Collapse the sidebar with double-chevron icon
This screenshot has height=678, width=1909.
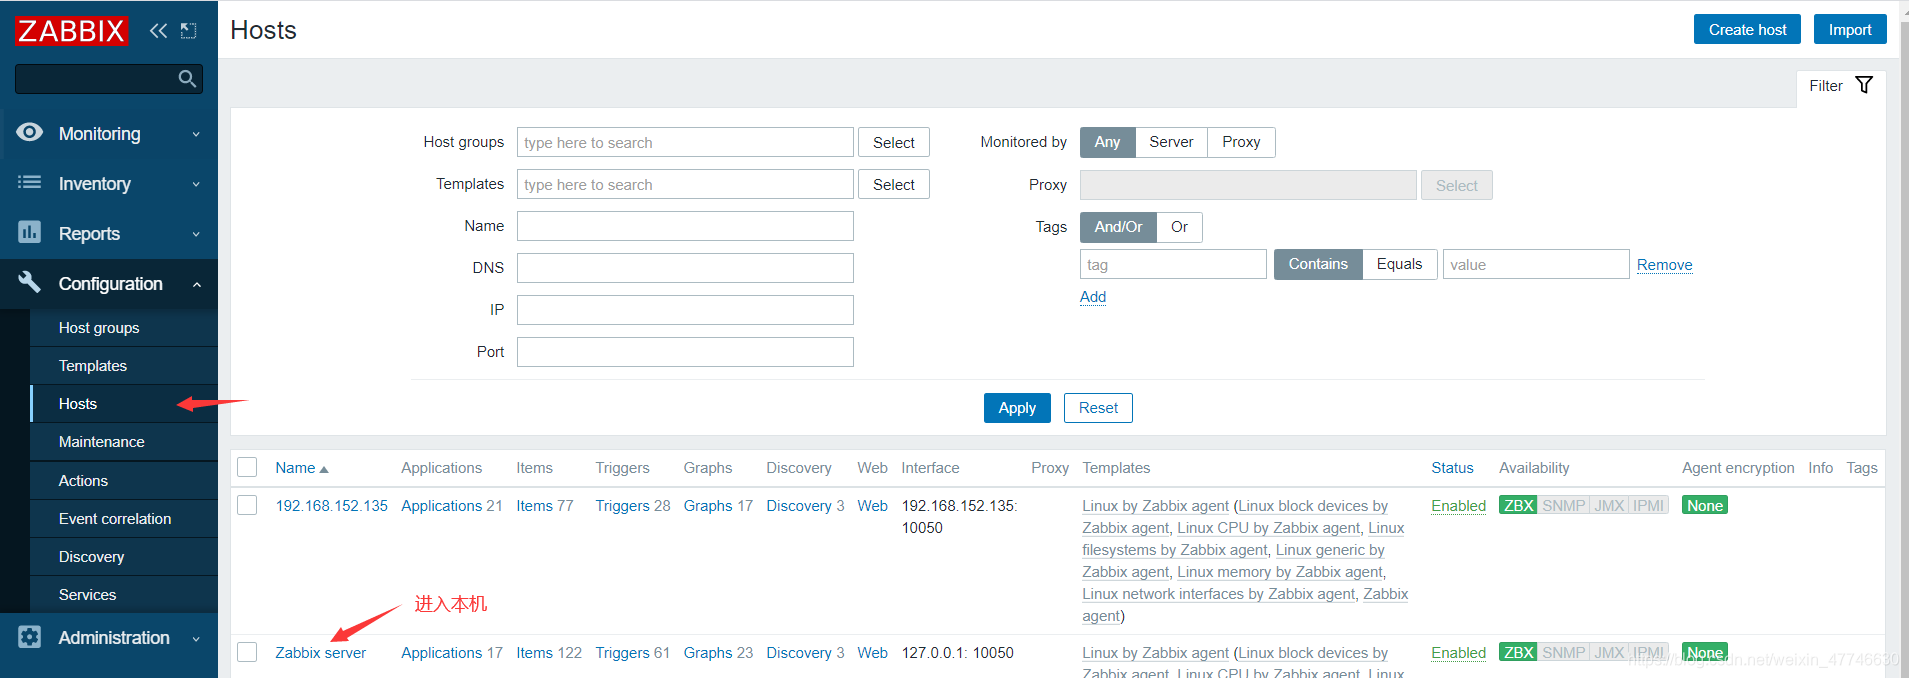click(x=158, y=31)
